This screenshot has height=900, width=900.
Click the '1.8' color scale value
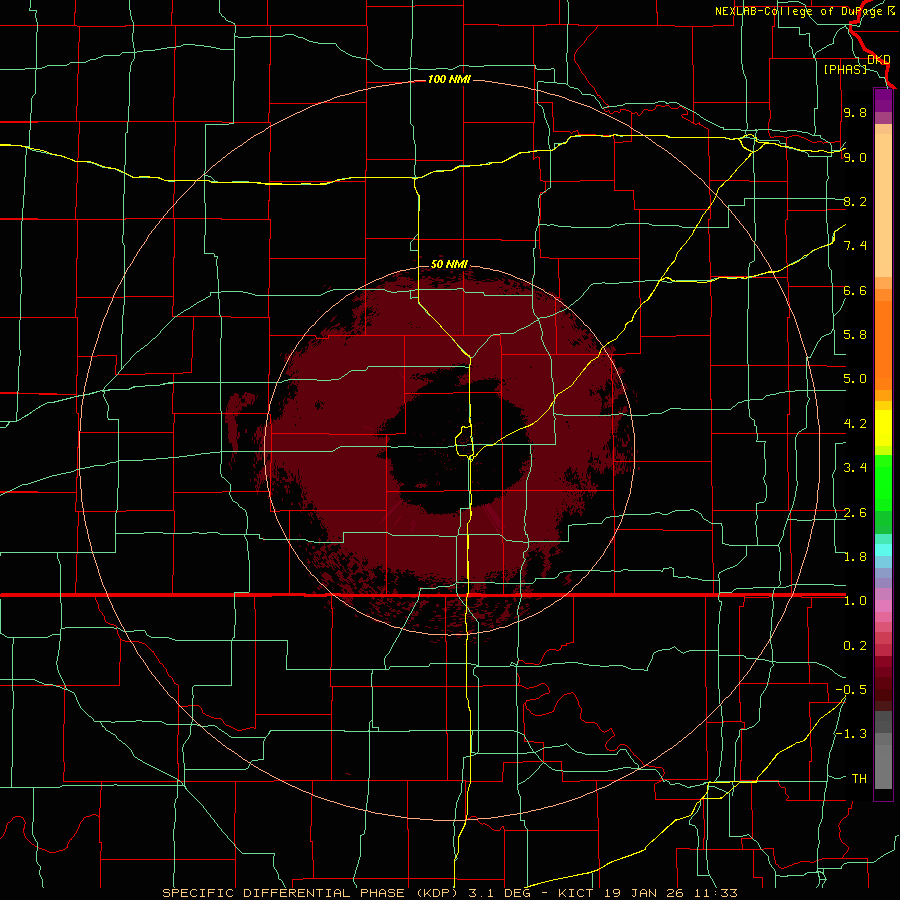(855, 557)
